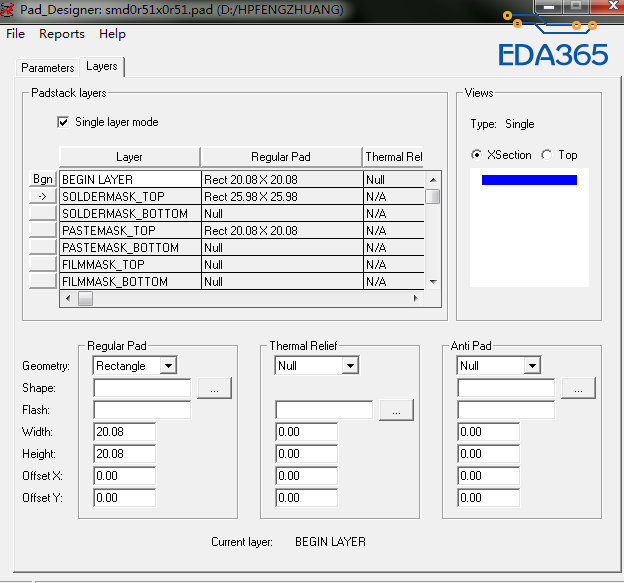This screenshot has width=624, height=583.
Task: Open the Anti Pad geometry dropdown
Action: point(532,366)
